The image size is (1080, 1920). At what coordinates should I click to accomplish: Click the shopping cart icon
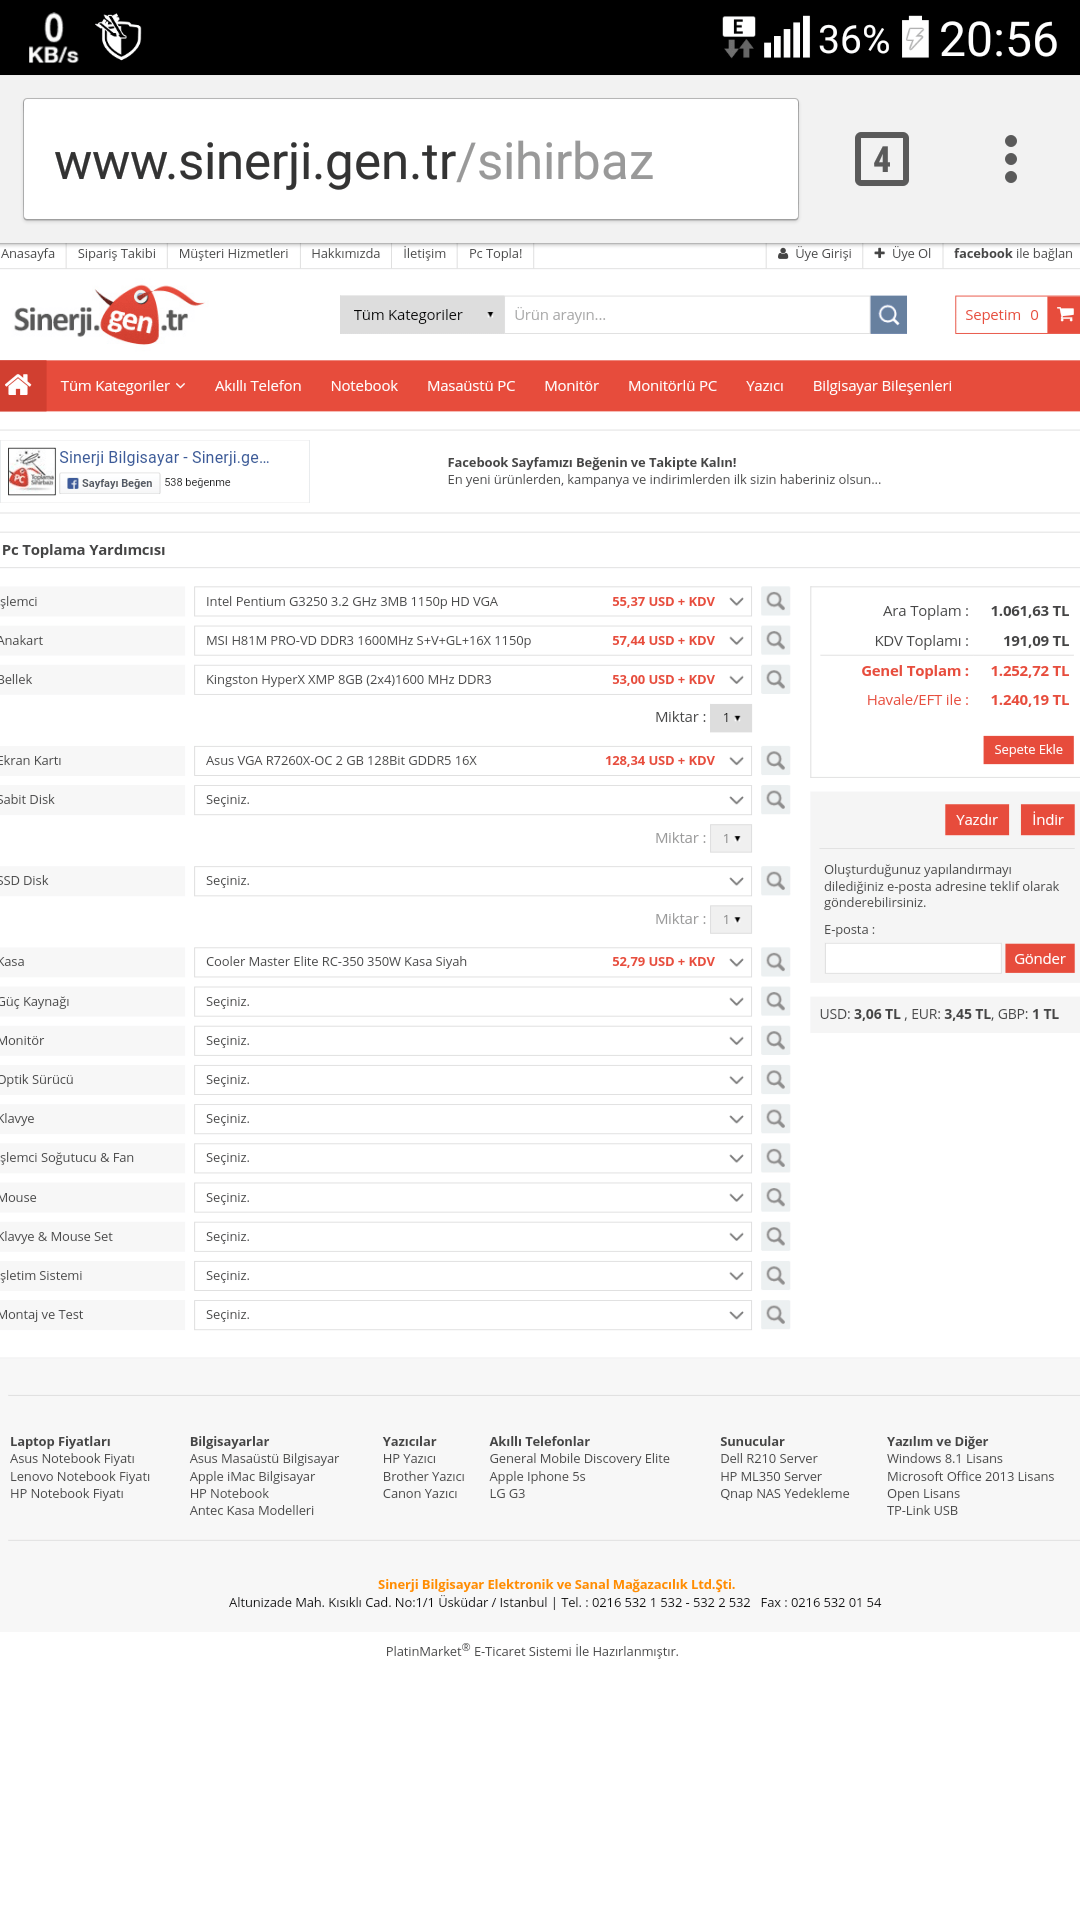tap(1065, 315)
